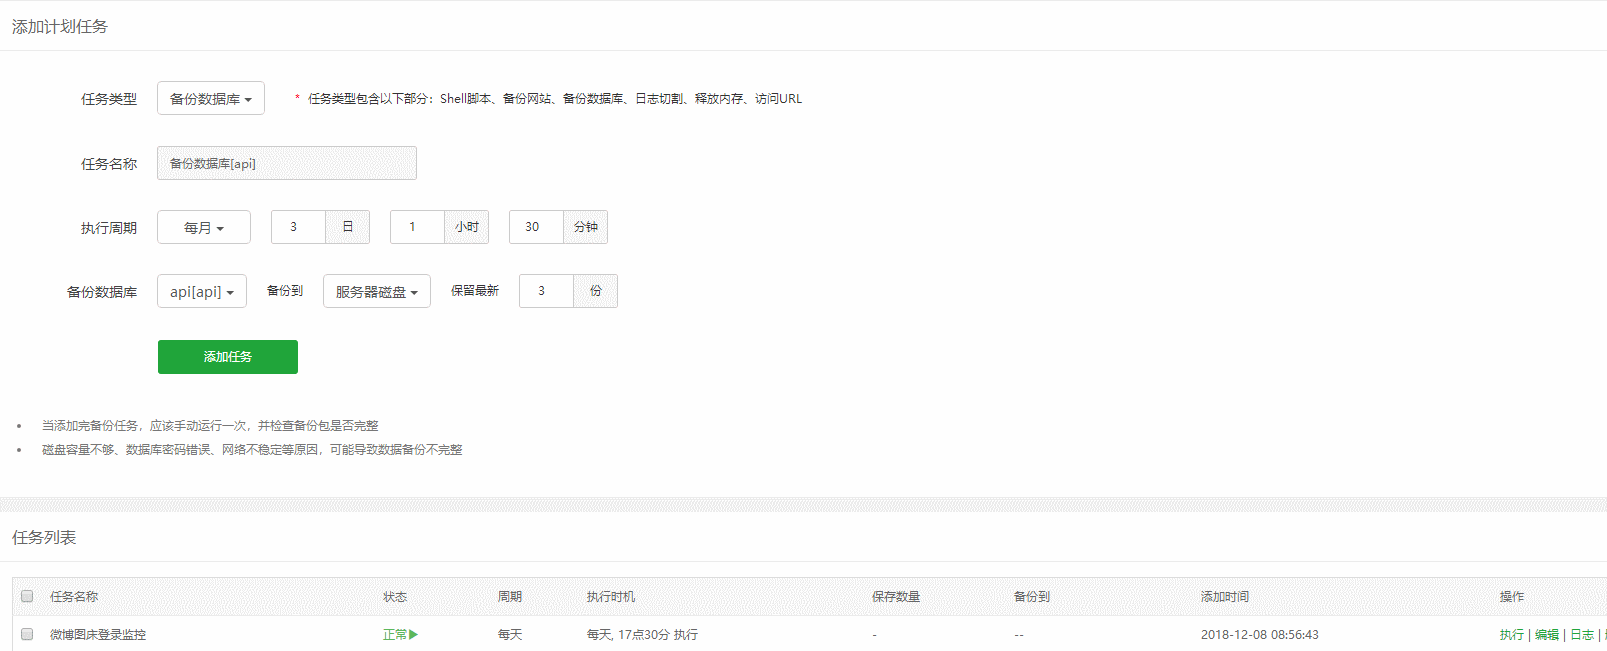Screen dimensions: 1607x651
Task: Click the 任务名称 column header
Action: pos(74,596)
